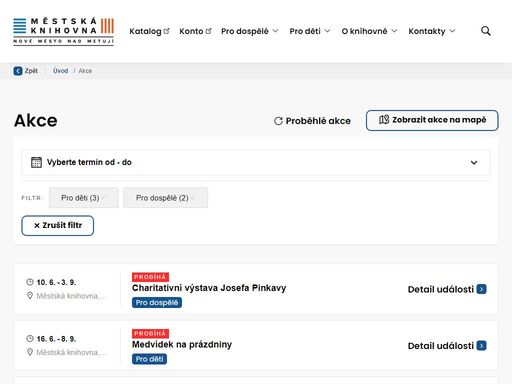Click the Zpět back arrow icon

pos(18,71)
